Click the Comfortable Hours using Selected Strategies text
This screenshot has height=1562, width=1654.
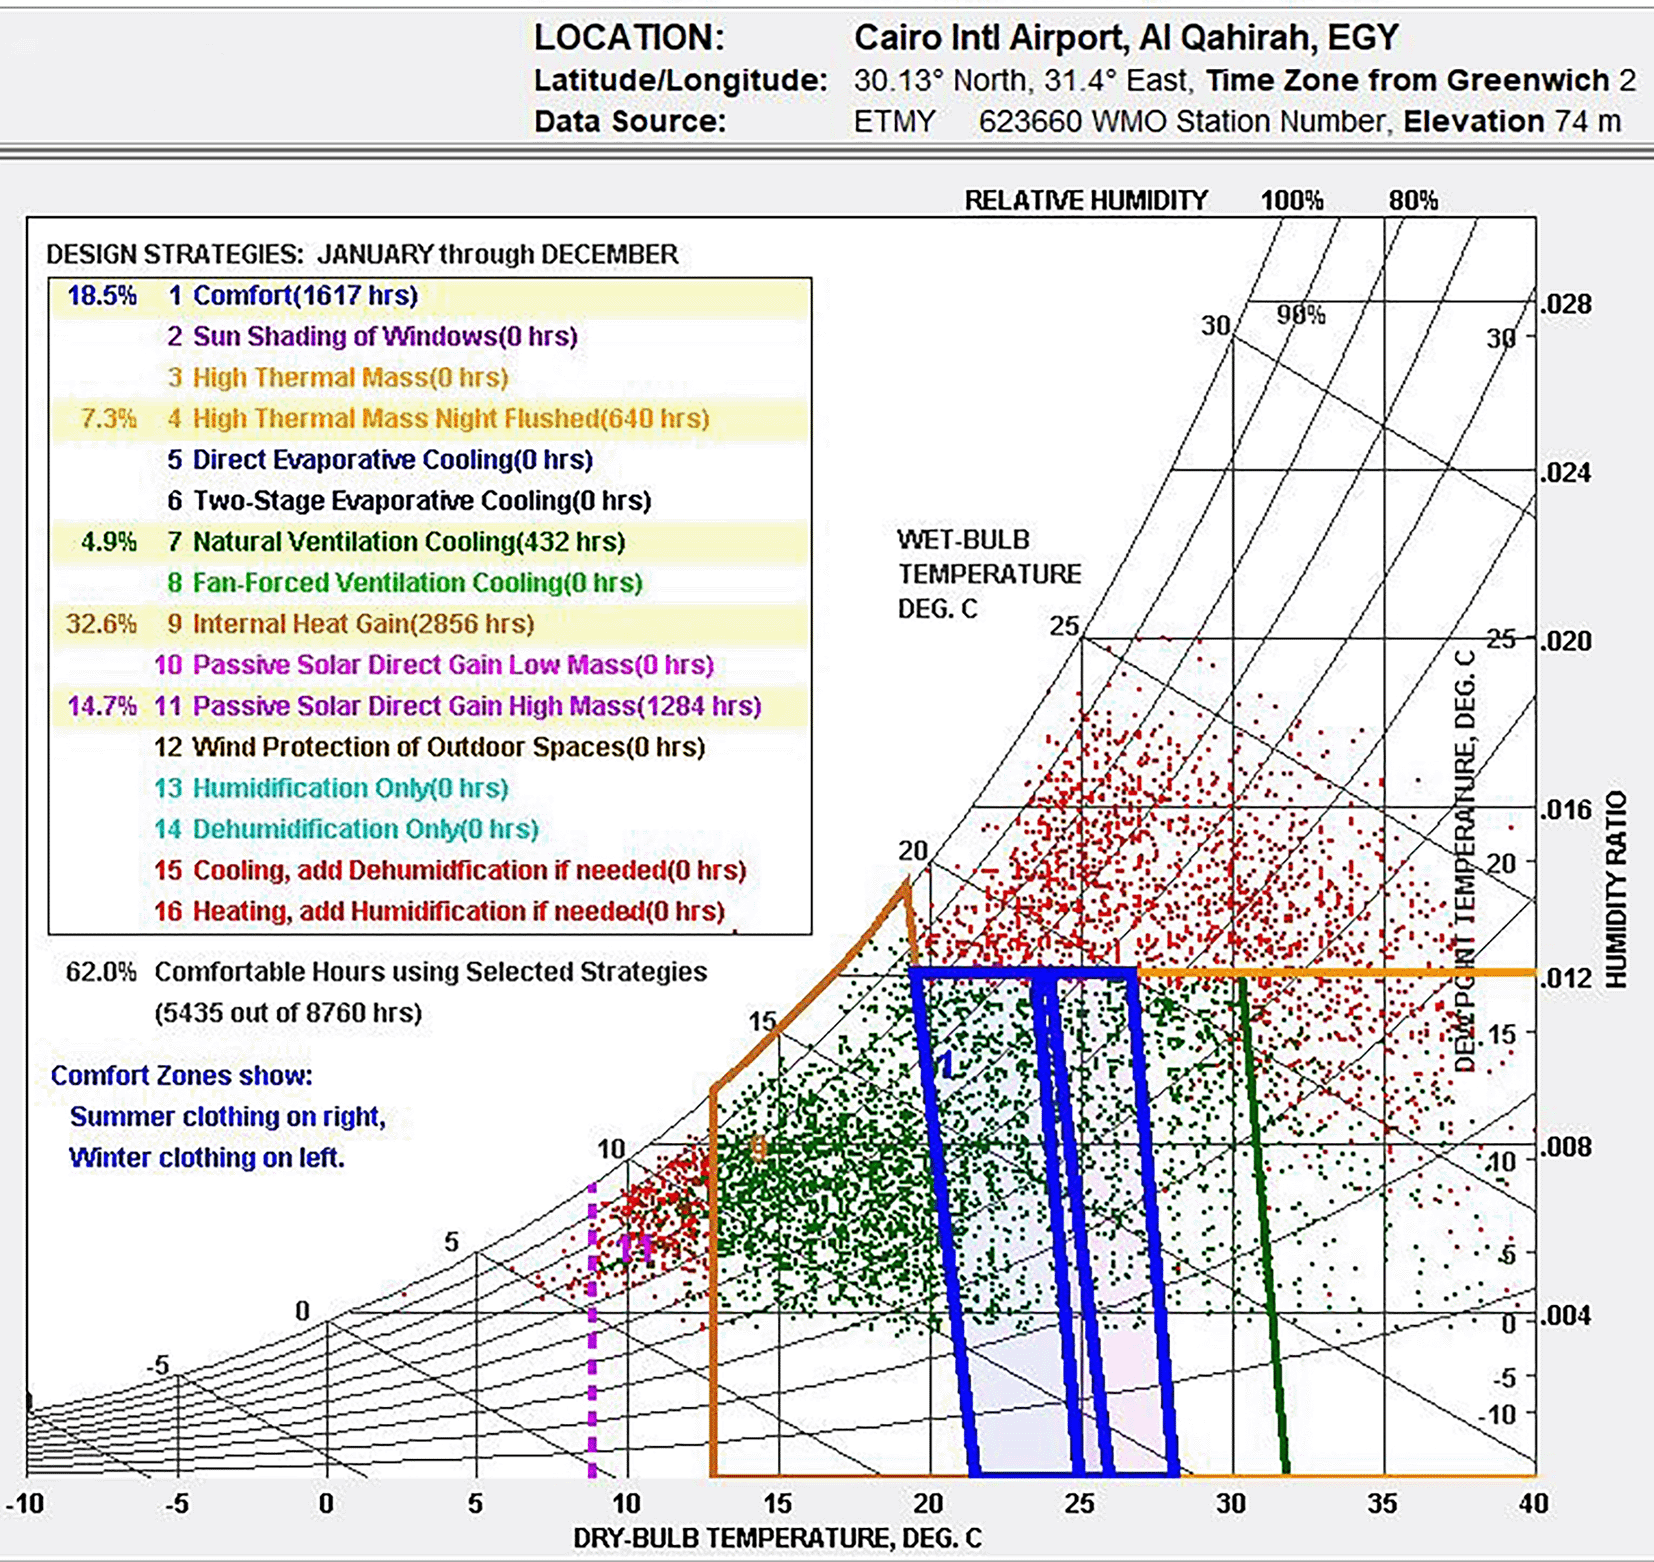coord(430,972)
